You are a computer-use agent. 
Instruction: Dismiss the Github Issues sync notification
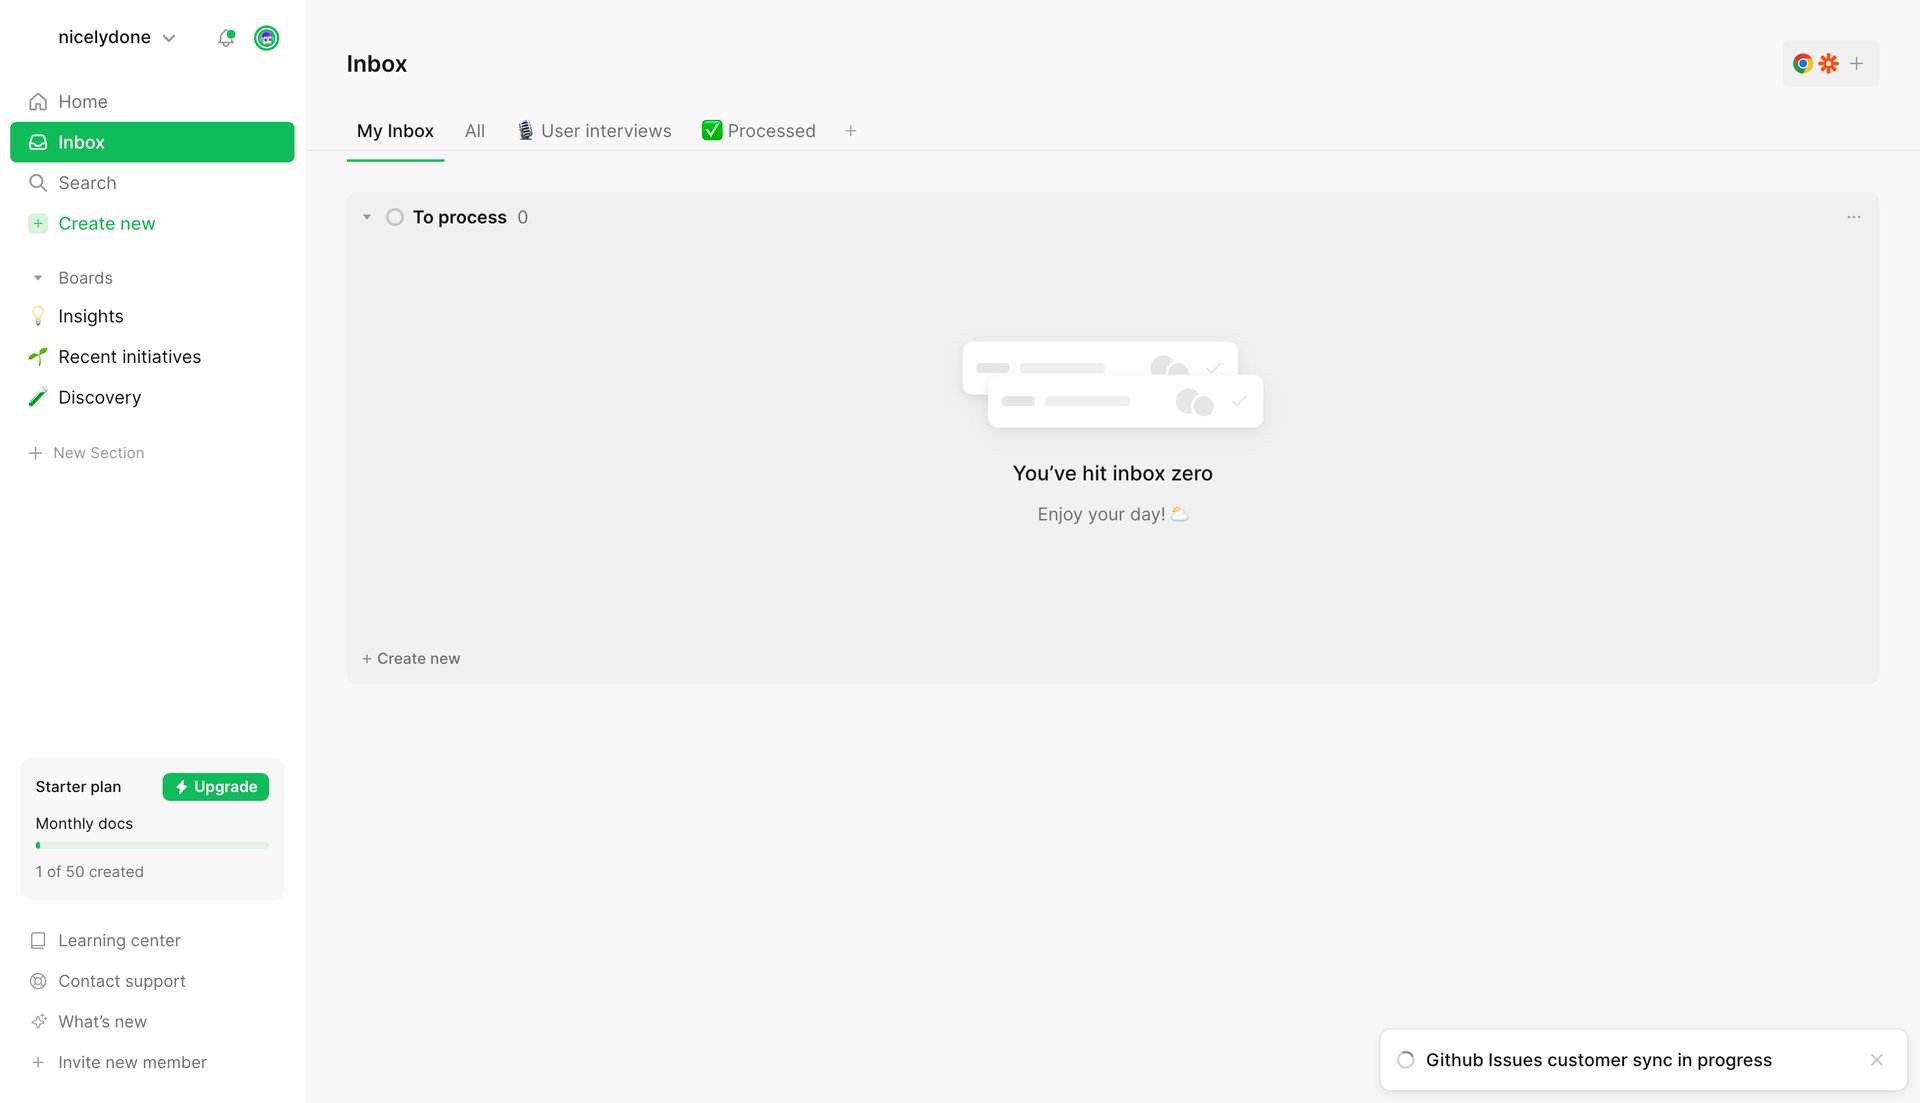pos(1877,1059)
